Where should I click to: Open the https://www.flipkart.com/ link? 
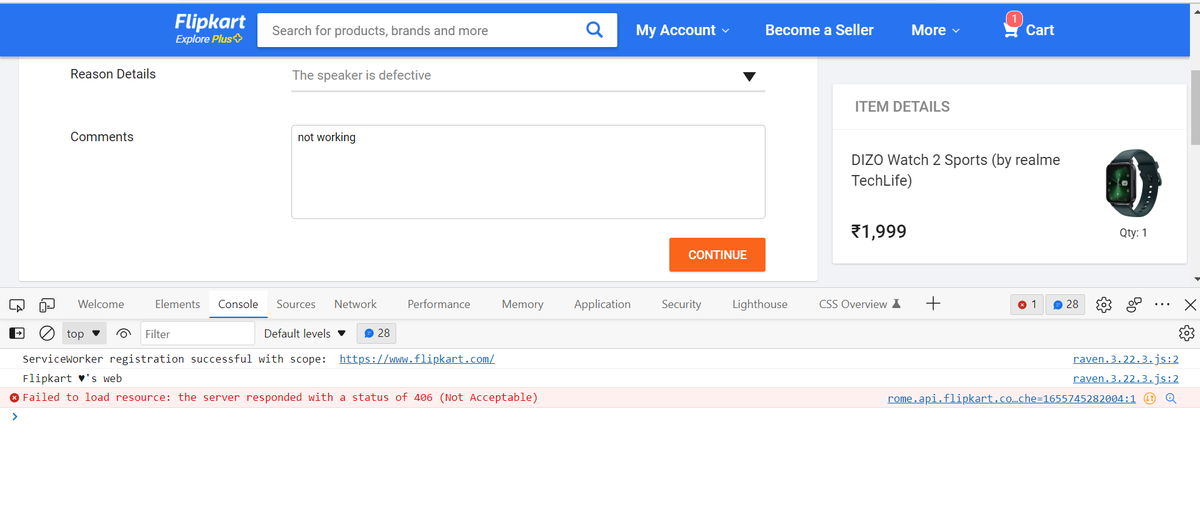417,359
